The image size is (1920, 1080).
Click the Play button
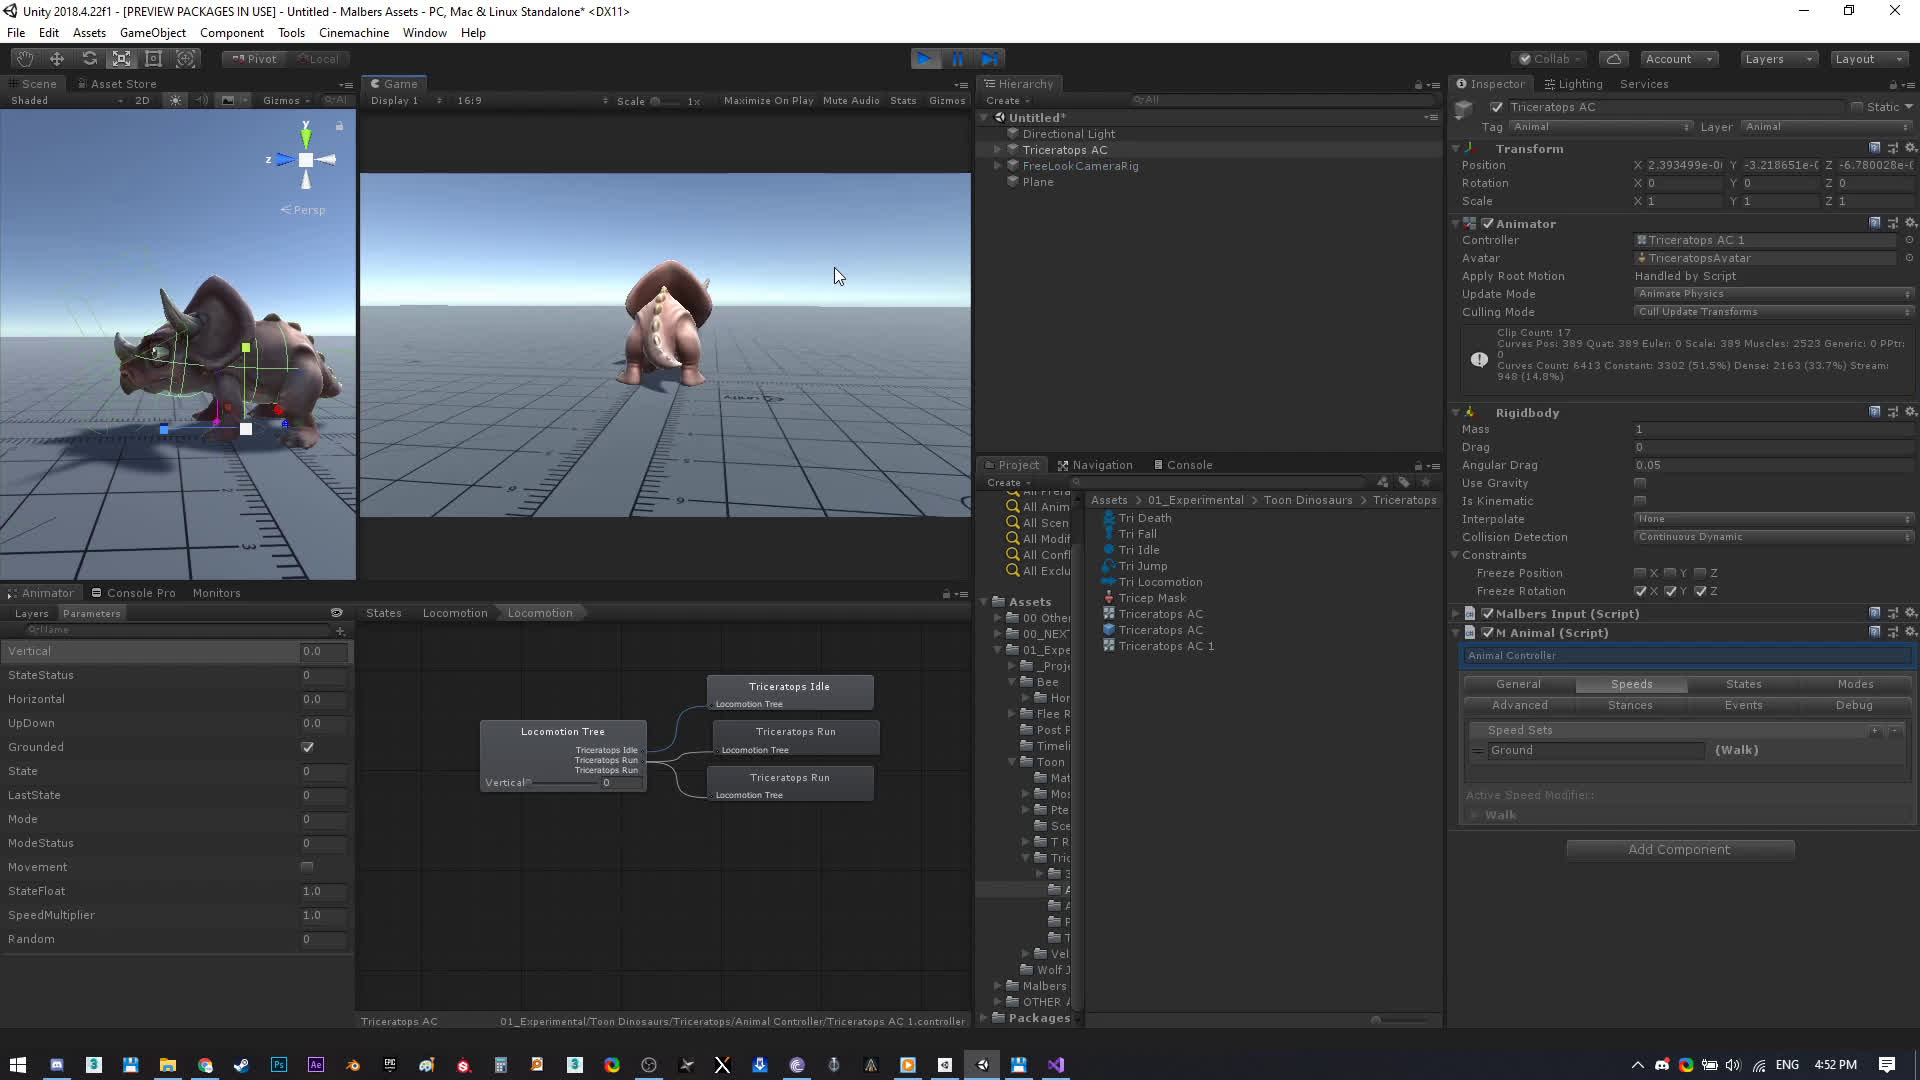(x=925, y=59)
